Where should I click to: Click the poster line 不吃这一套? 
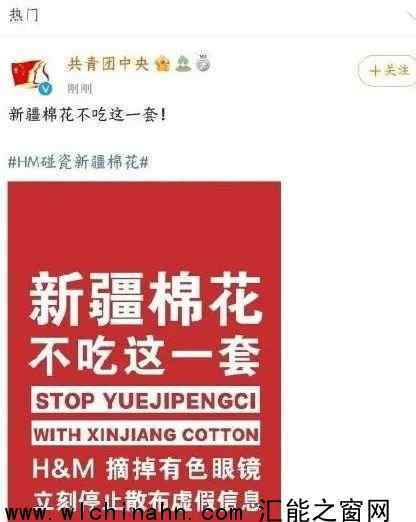click(145, 355)
